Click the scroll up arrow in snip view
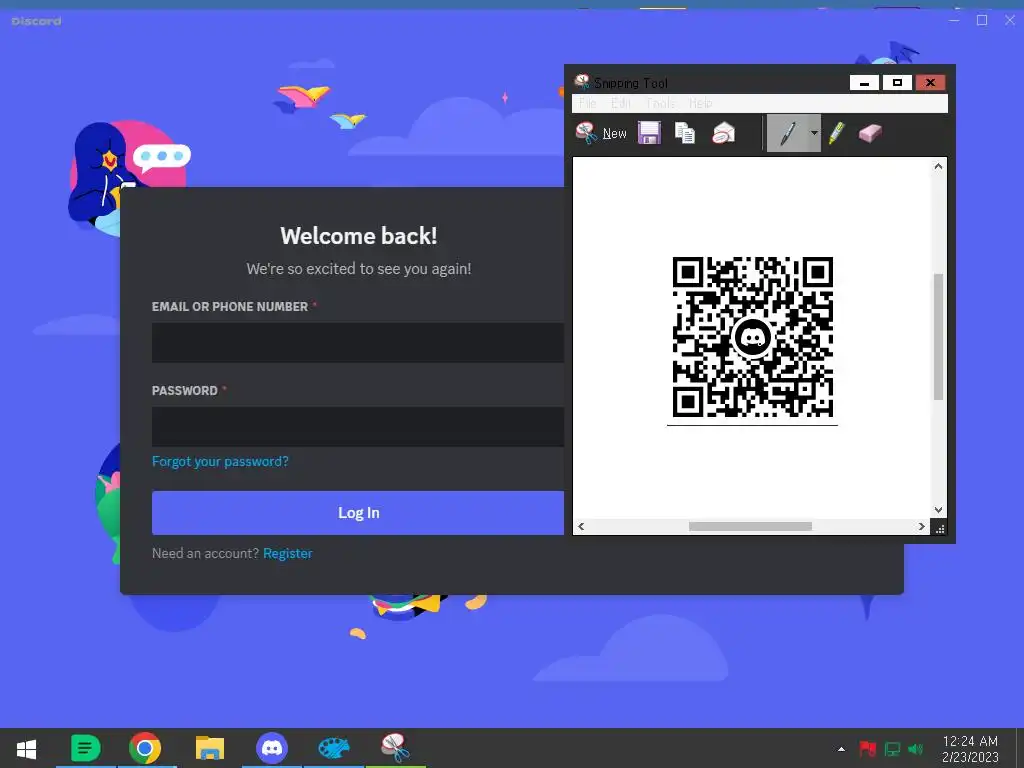Image resolution: width=1024 pixels, height=768 pixels. coord(938,167)
